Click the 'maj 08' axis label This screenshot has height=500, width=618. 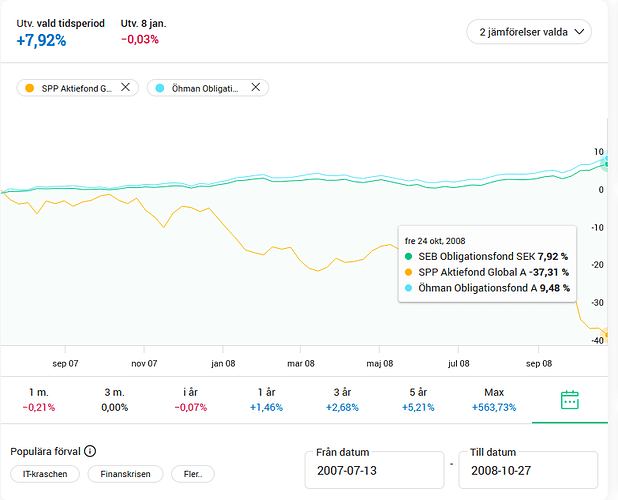380,364
